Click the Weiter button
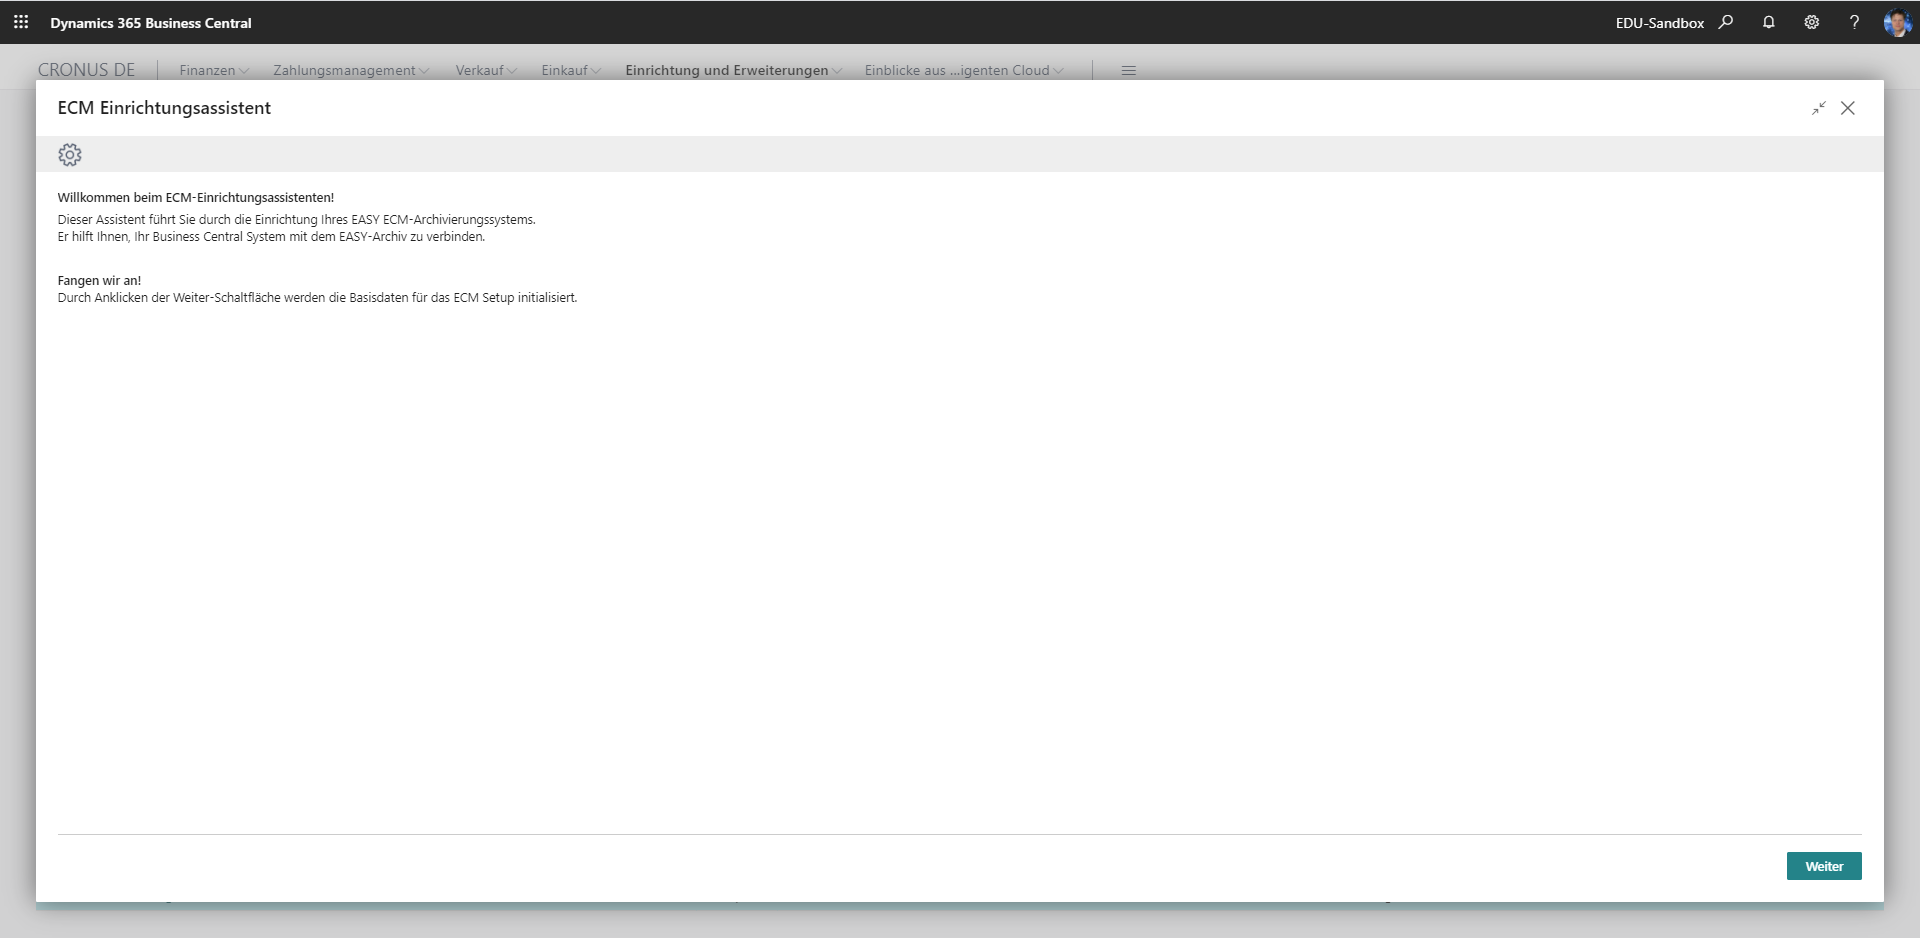 [1824, 866]
